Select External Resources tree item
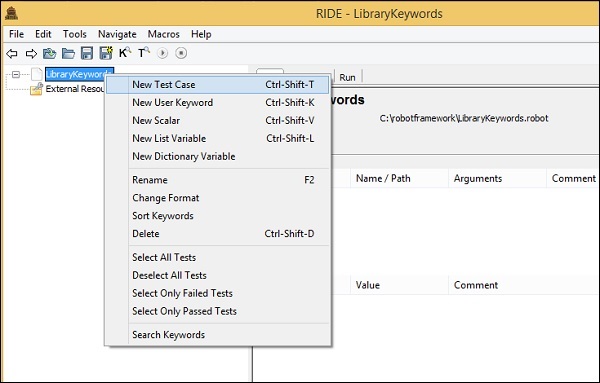The height and width of the screenshot is (383, 600). pyautogui.click(x=75, y=89)
